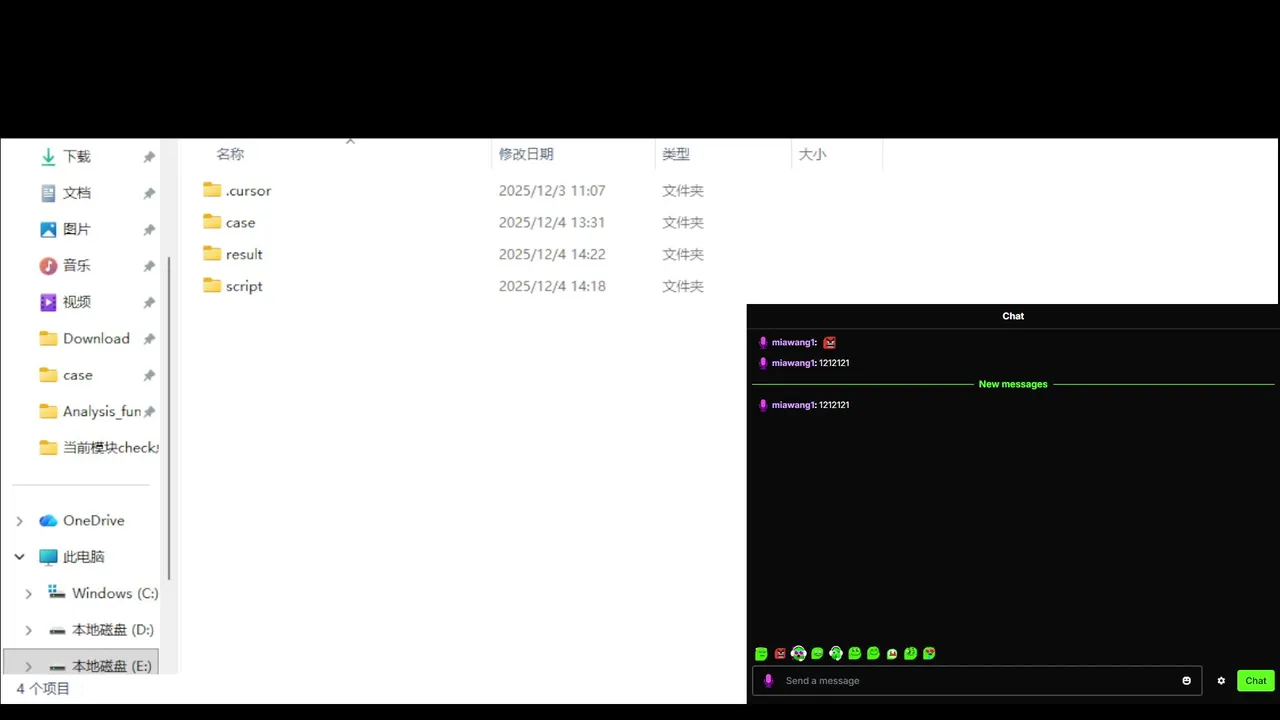Open the 视频 videos location
1280x720 pixels.
pyautogui.click(x=76, y=302)
